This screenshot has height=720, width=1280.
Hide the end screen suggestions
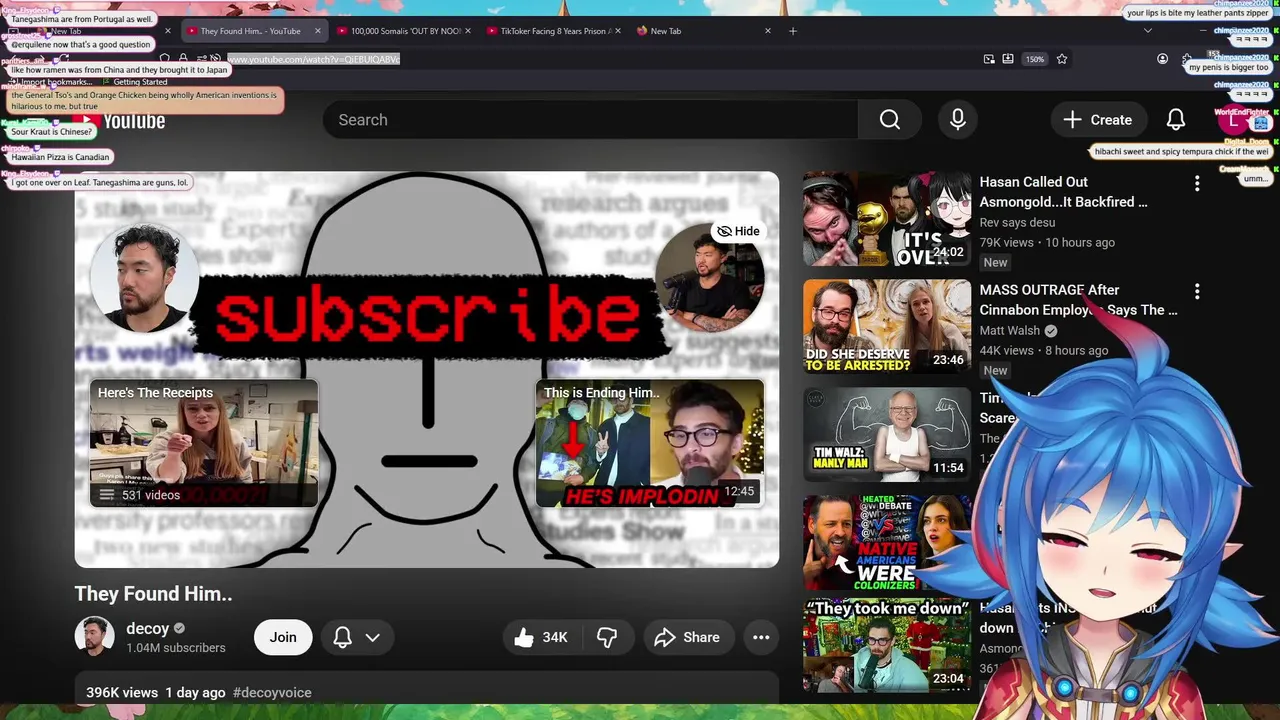(738, 231)
